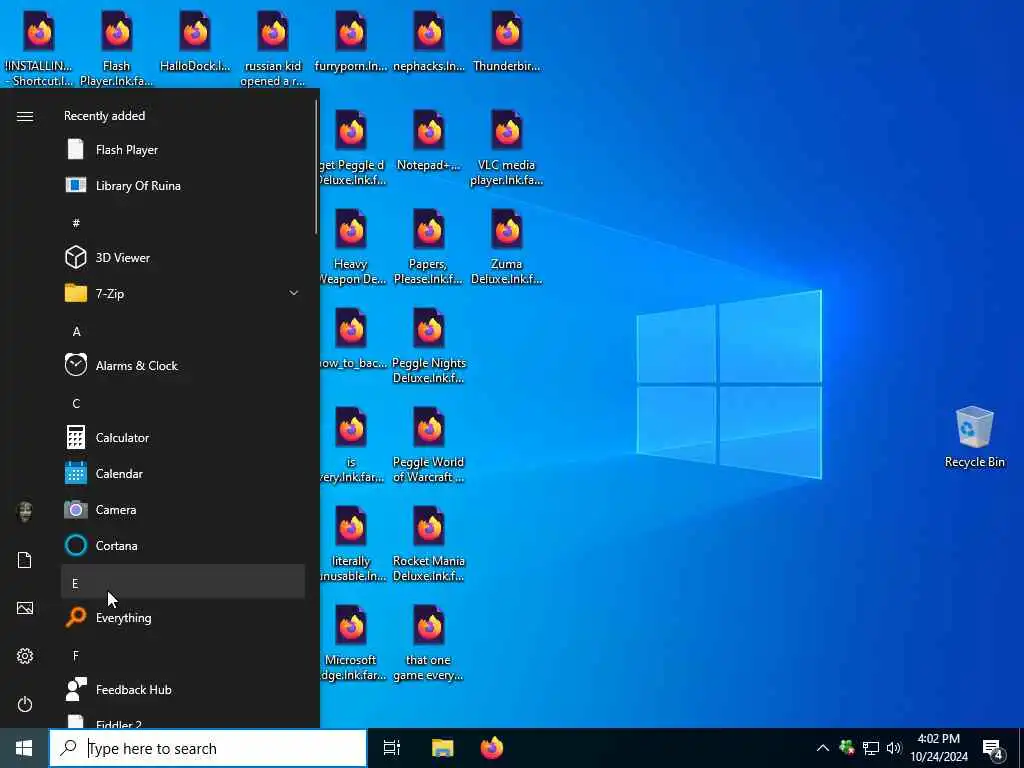1024x768 pixels.
Task: Select the nephacks desktop shortcut
Action: [429, 40]
